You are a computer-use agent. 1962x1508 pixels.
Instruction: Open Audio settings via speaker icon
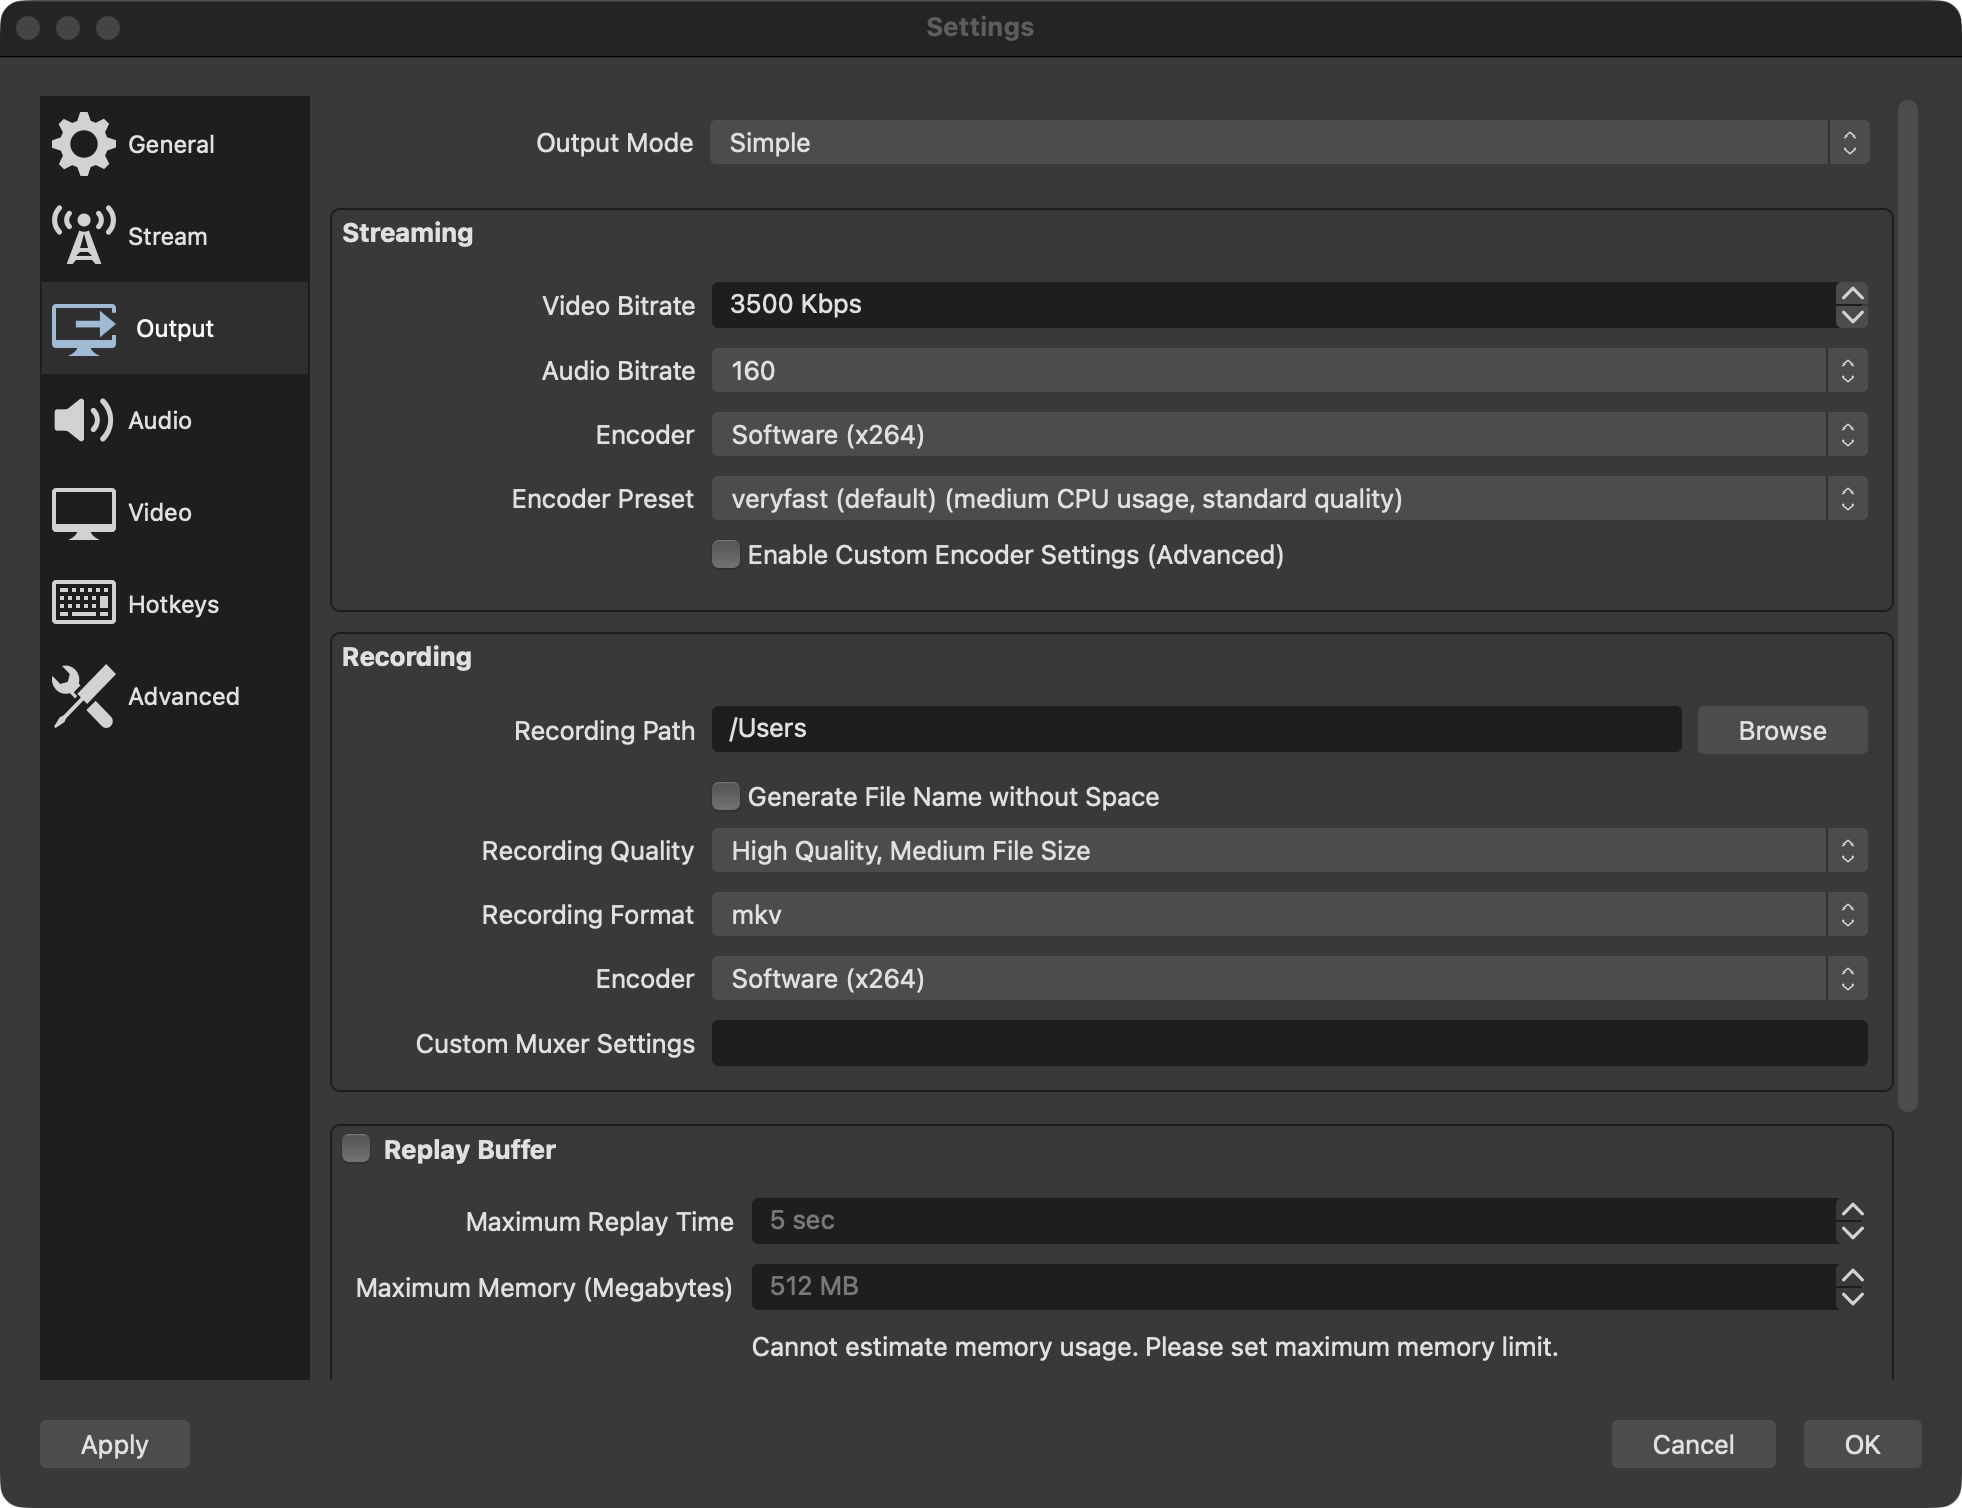pos(84,420)
